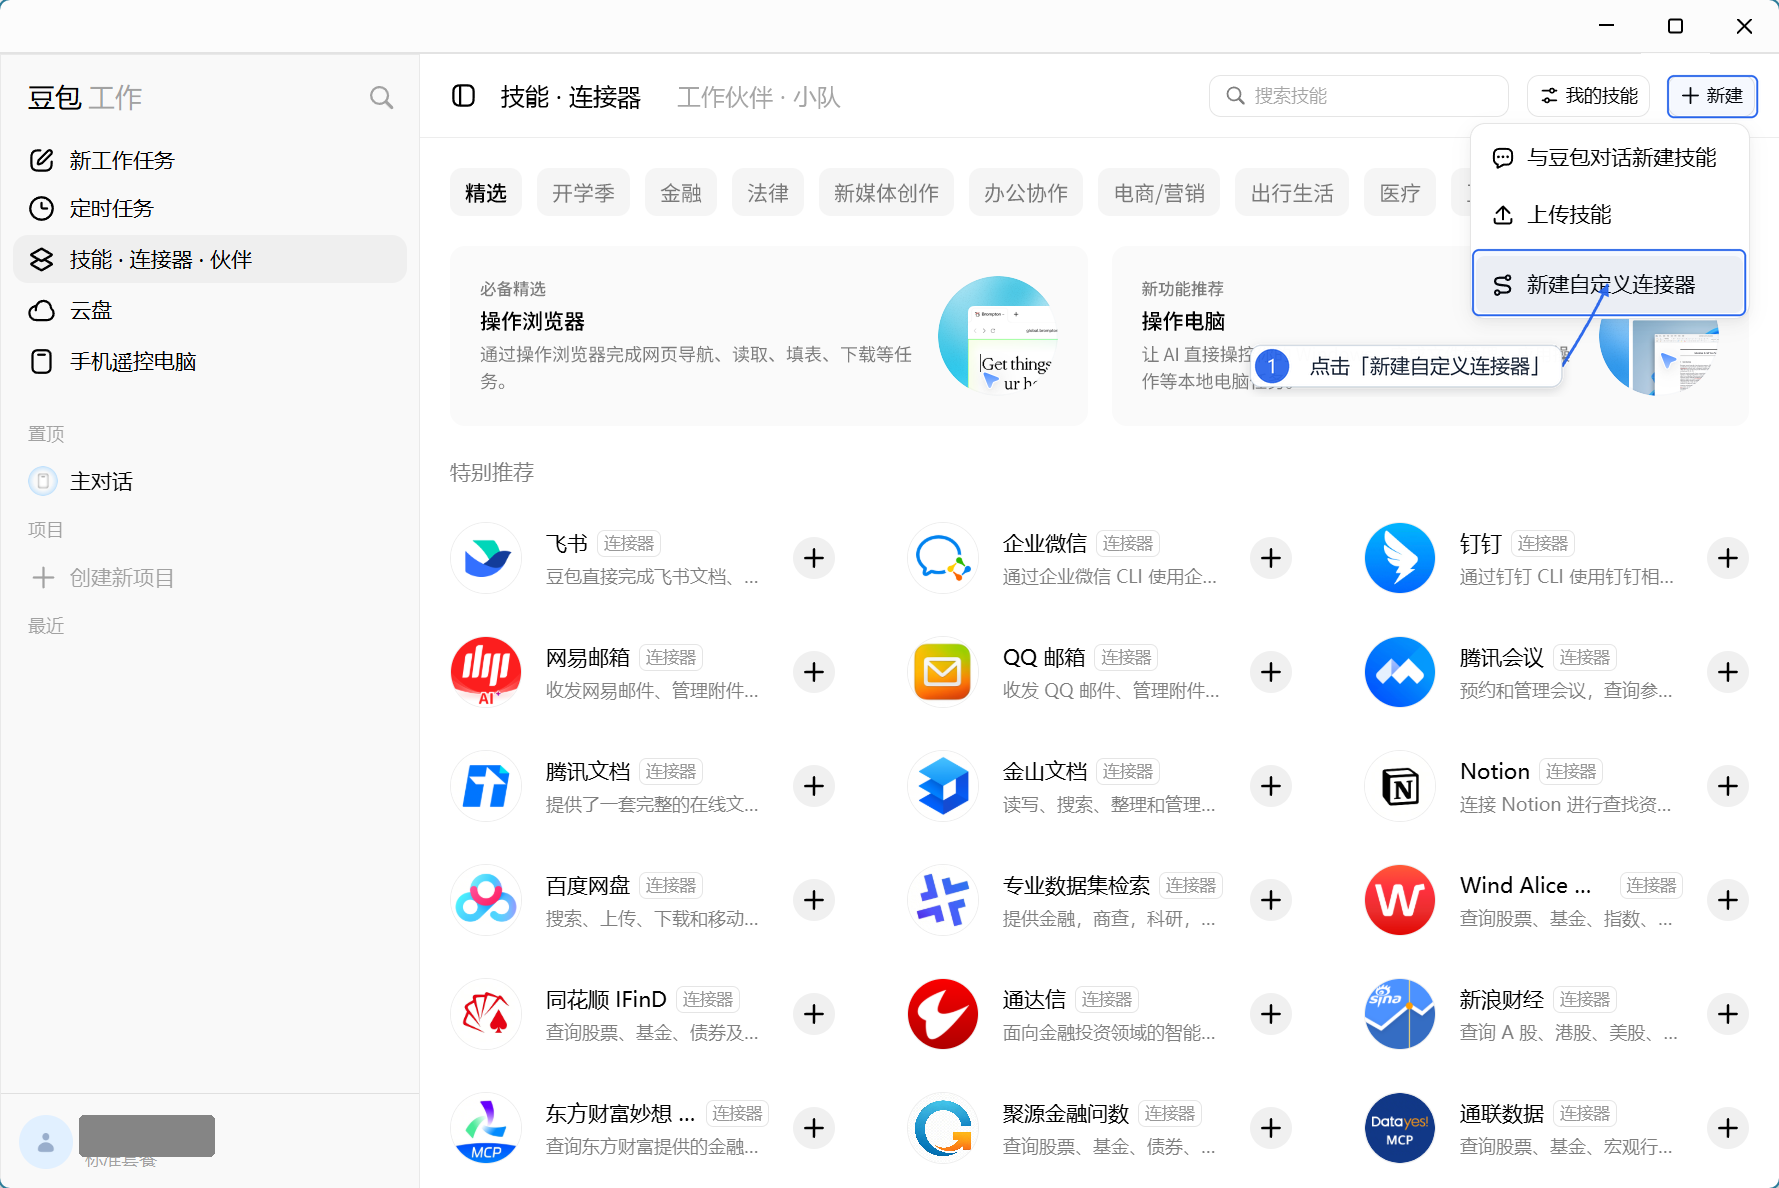This screenshot has height=1188, width=1779.
Task: Select the 法律 category chip
Action: [768, 192]
